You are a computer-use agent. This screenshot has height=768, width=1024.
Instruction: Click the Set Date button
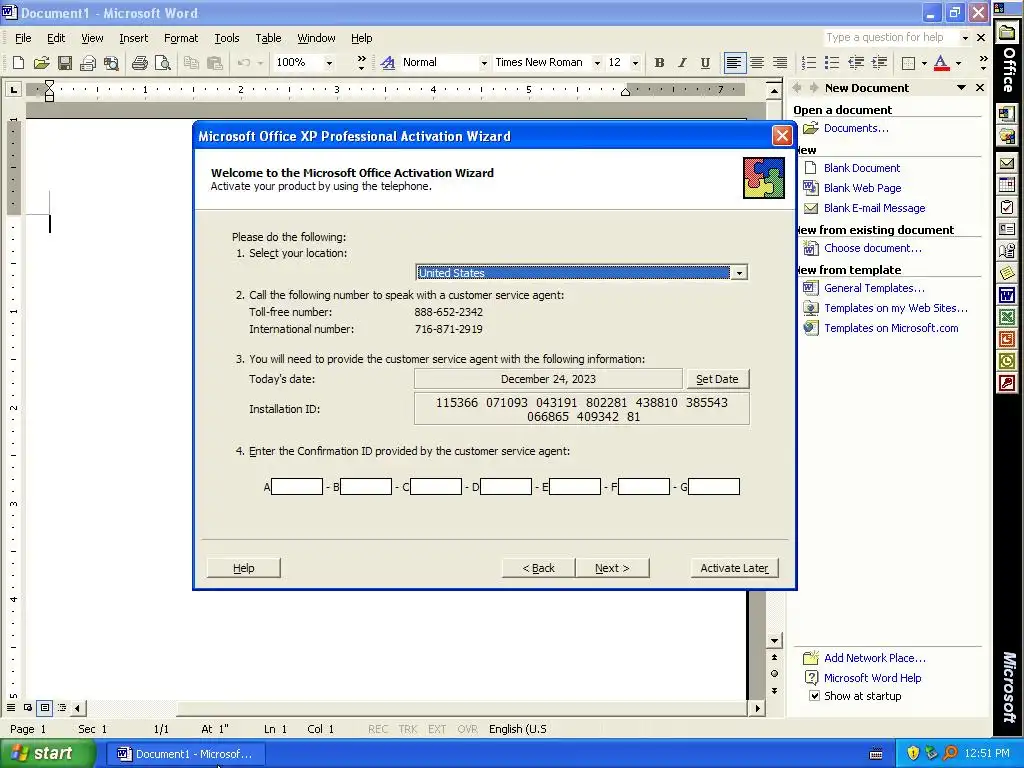(x=716, y=379)
